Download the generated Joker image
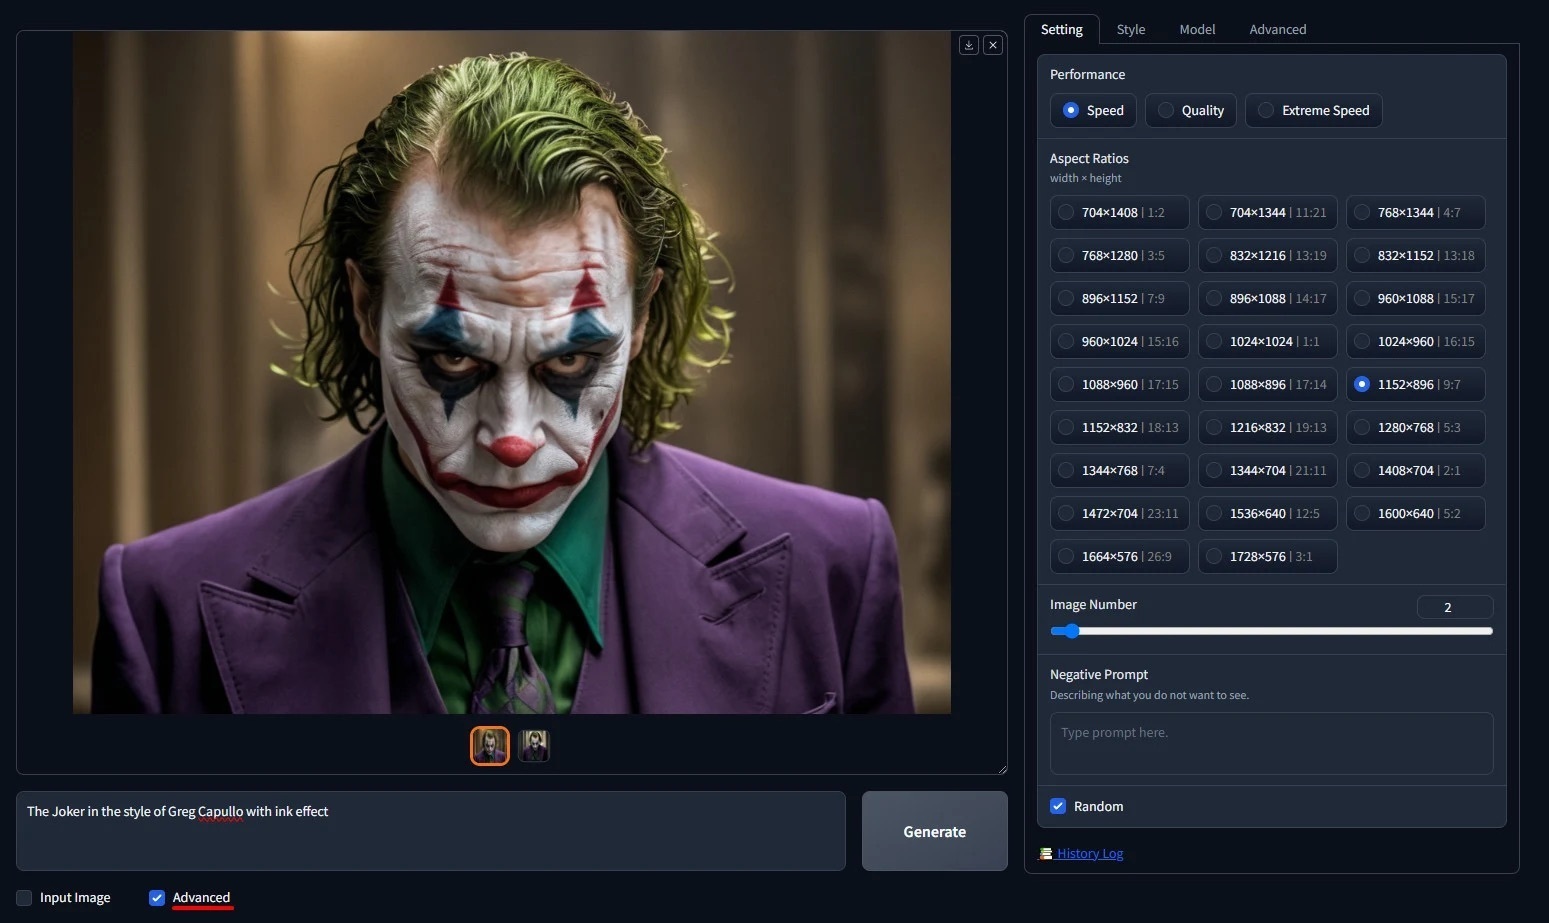Screen dimensions: 1549x923 pos(968,45)
